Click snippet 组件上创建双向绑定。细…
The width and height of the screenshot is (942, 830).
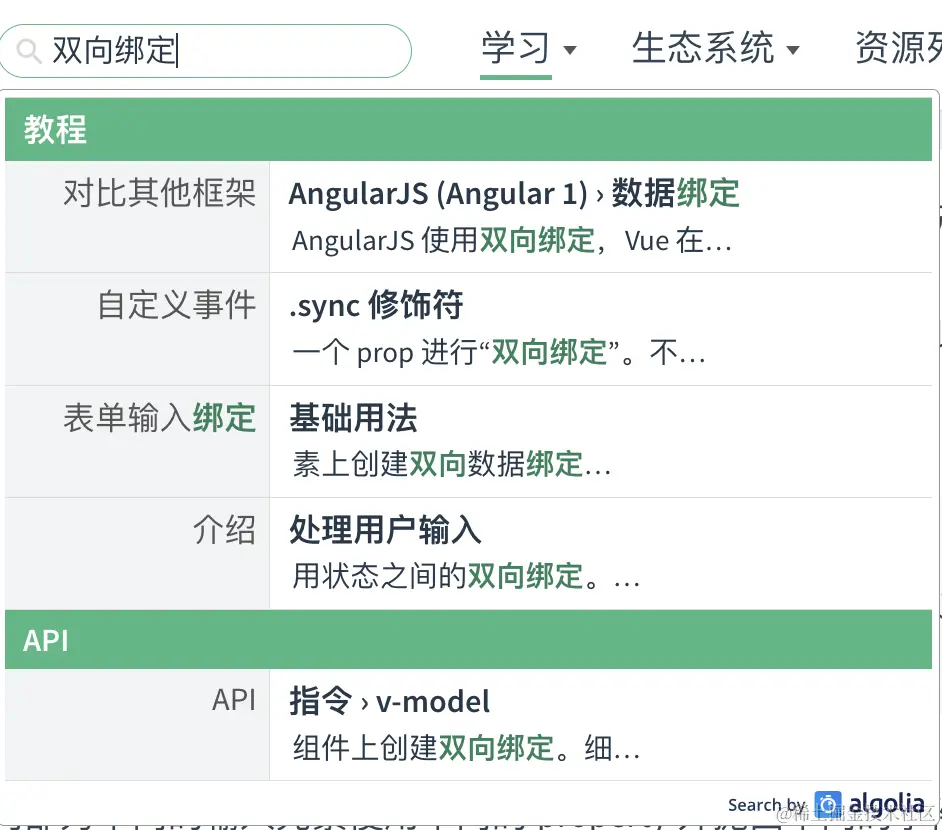point(466,748)
